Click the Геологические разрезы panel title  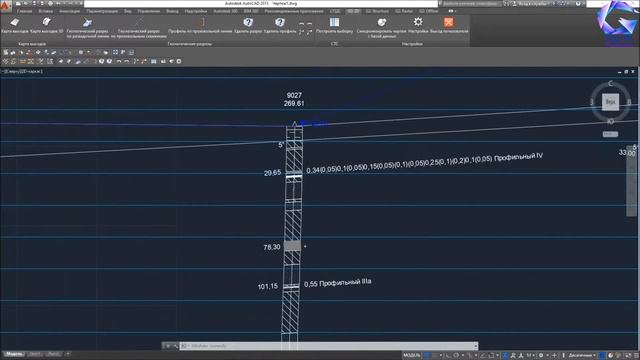[190, 44]
